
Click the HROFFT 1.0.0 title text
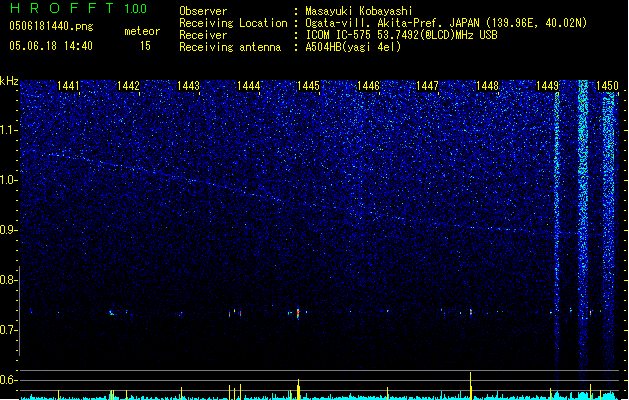point(79,8)
